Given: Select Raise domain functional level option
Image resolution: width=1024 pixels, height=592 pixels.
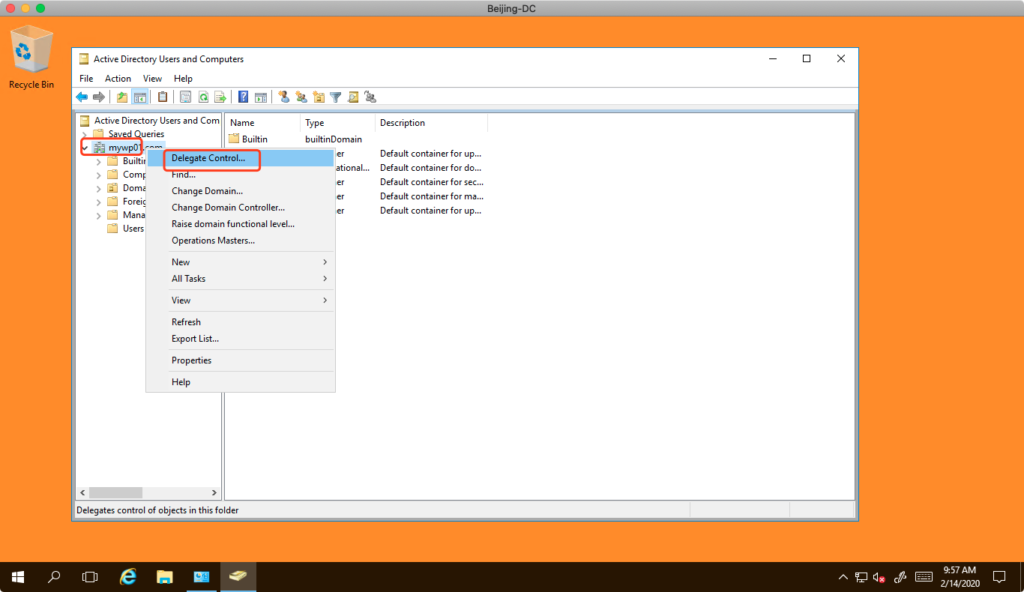Looking at the screenshot, I should click(232, 224).
